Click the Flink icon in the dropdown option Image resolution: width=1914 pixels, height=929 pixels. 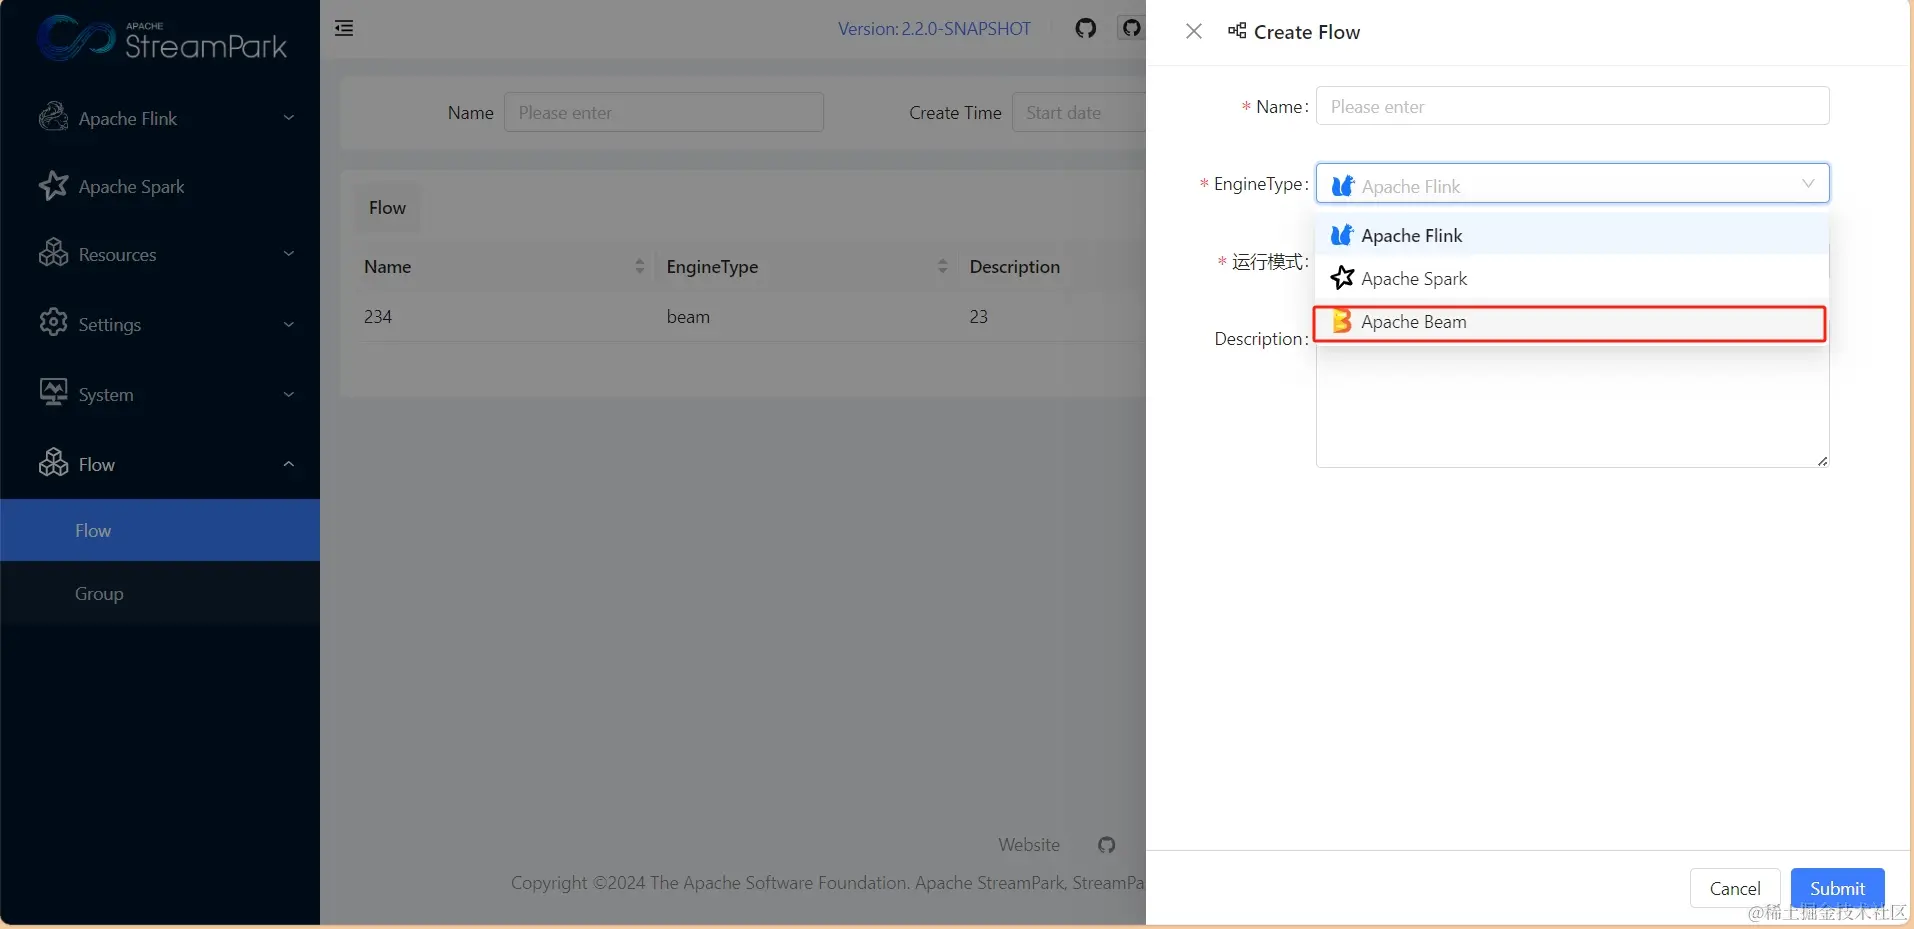[1342, 235]
